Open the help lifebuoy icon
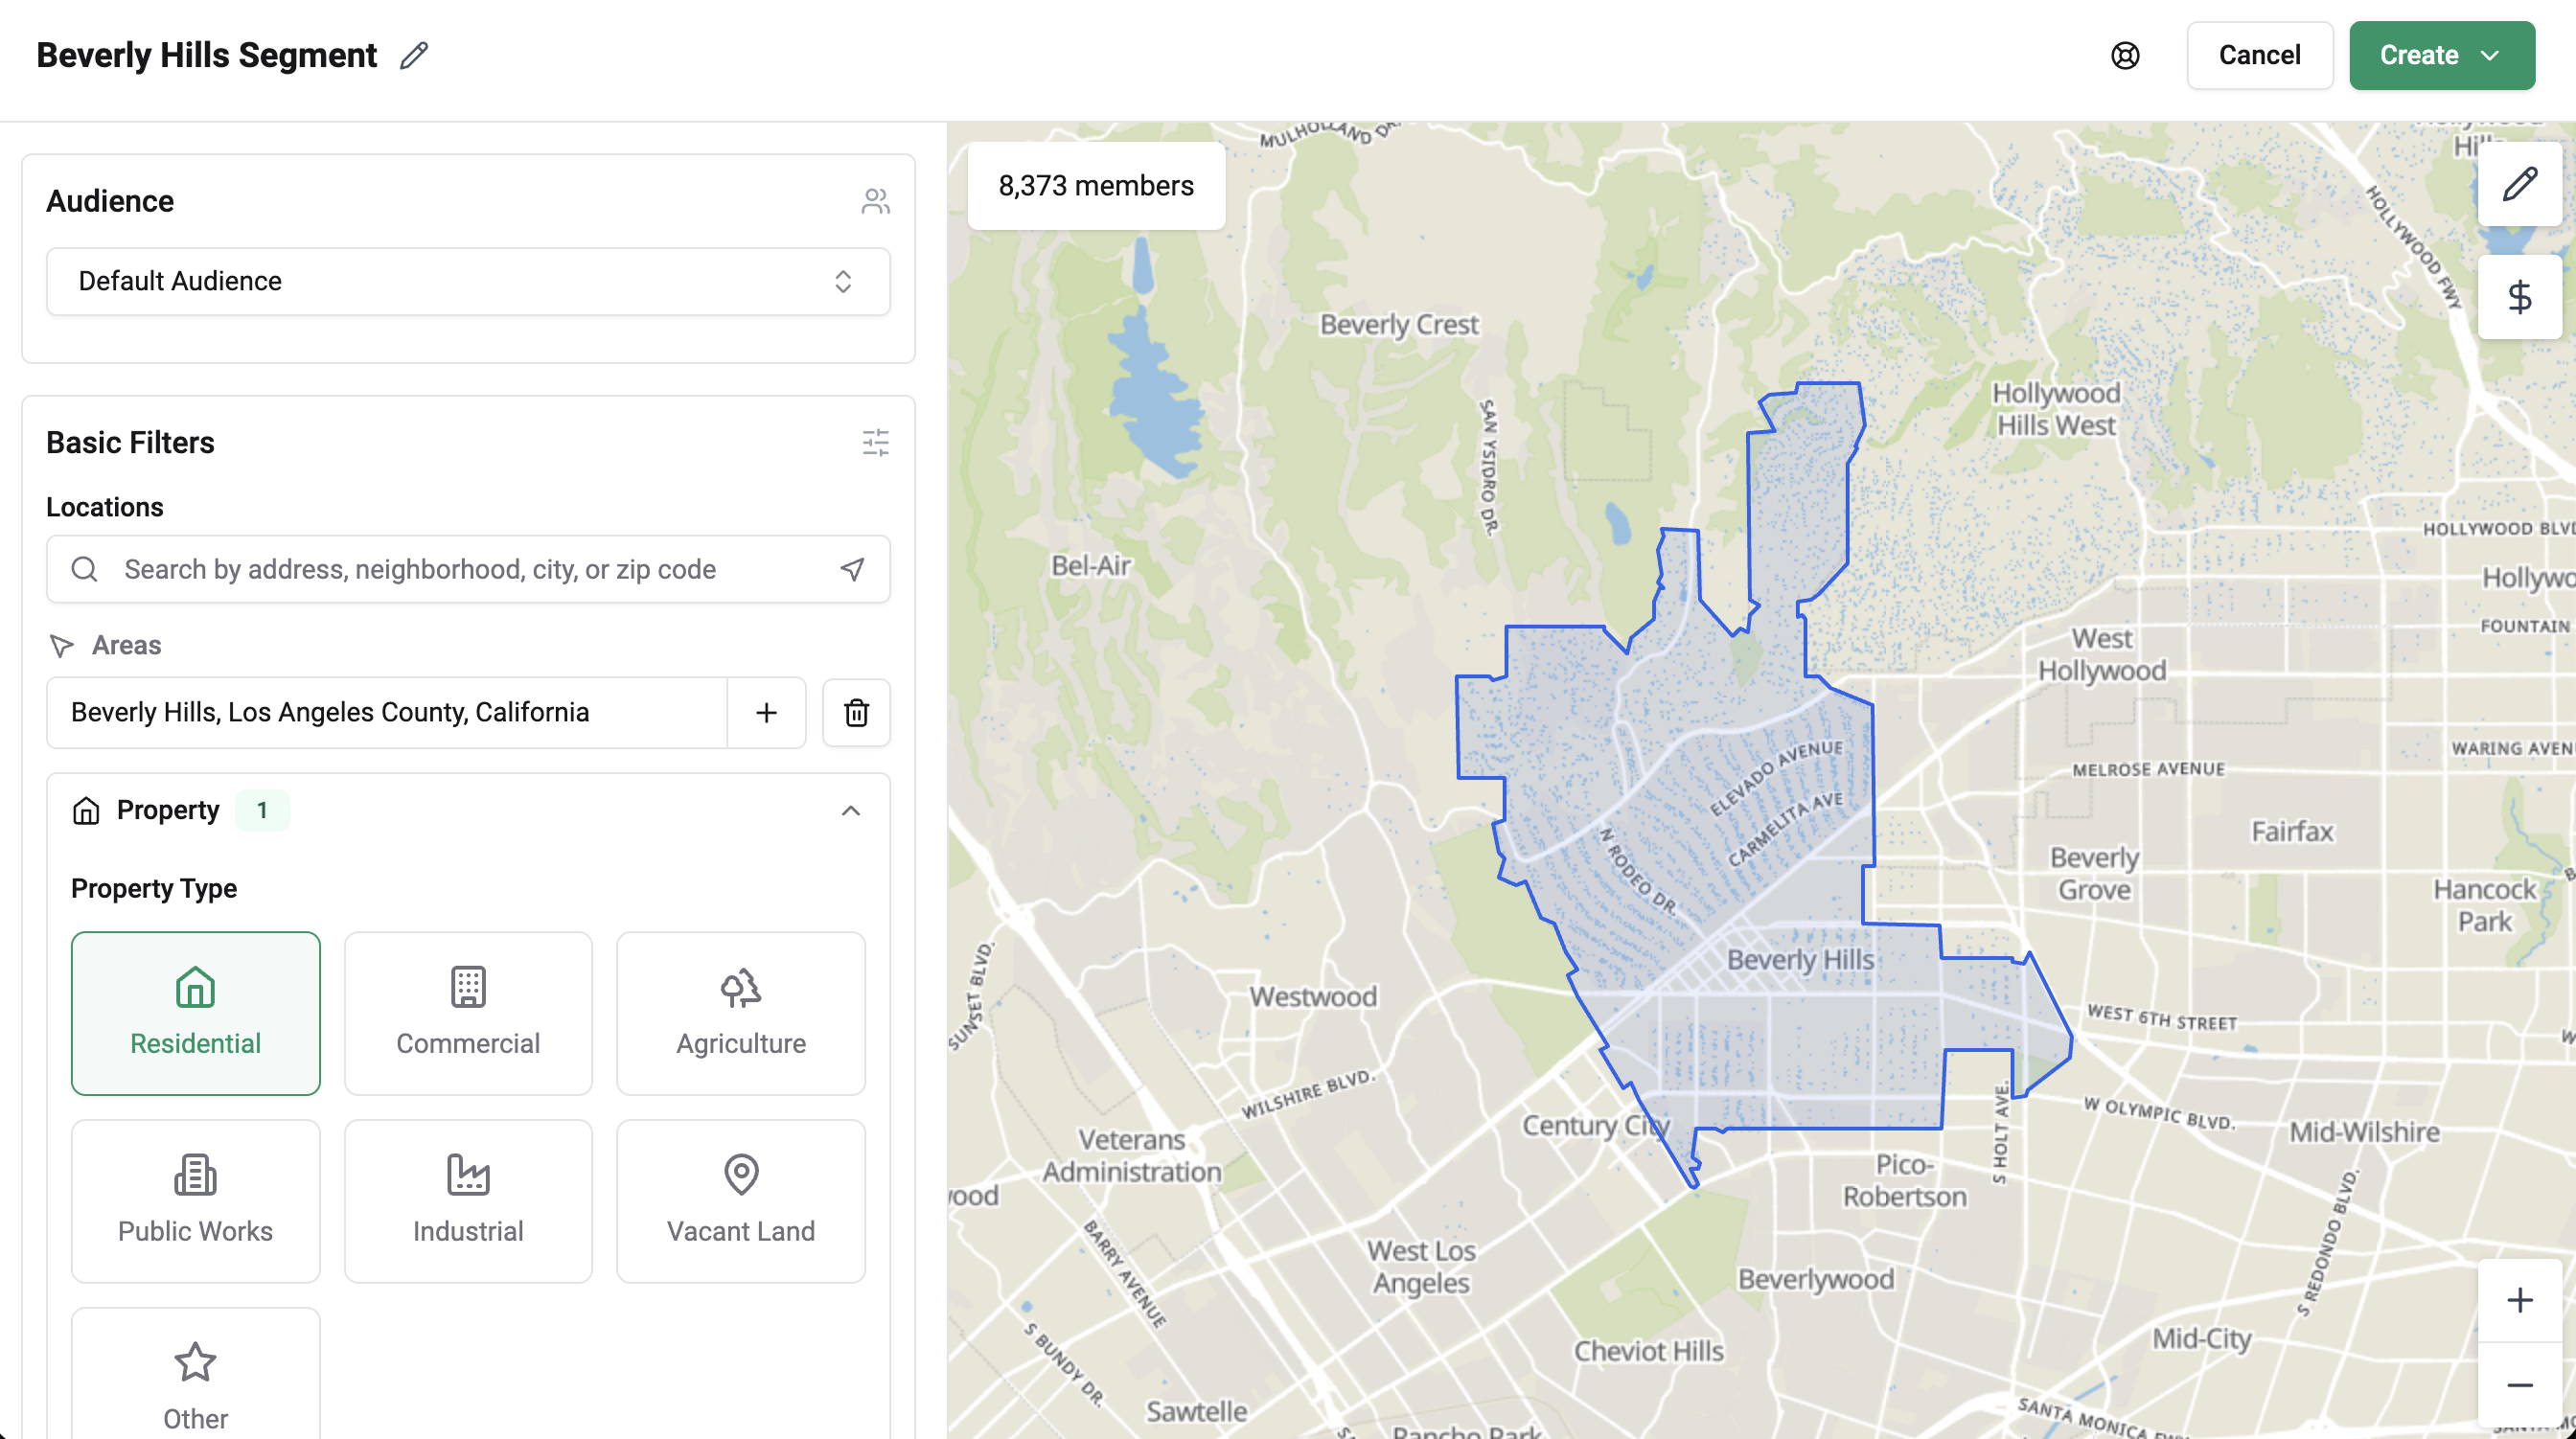2576x1439 pixels. (x=2125, y=56)
